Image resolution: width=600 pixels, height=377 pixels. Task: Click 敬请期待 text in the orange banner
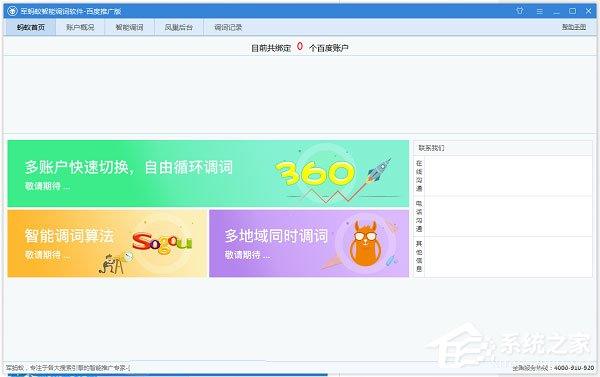point(47,255)
